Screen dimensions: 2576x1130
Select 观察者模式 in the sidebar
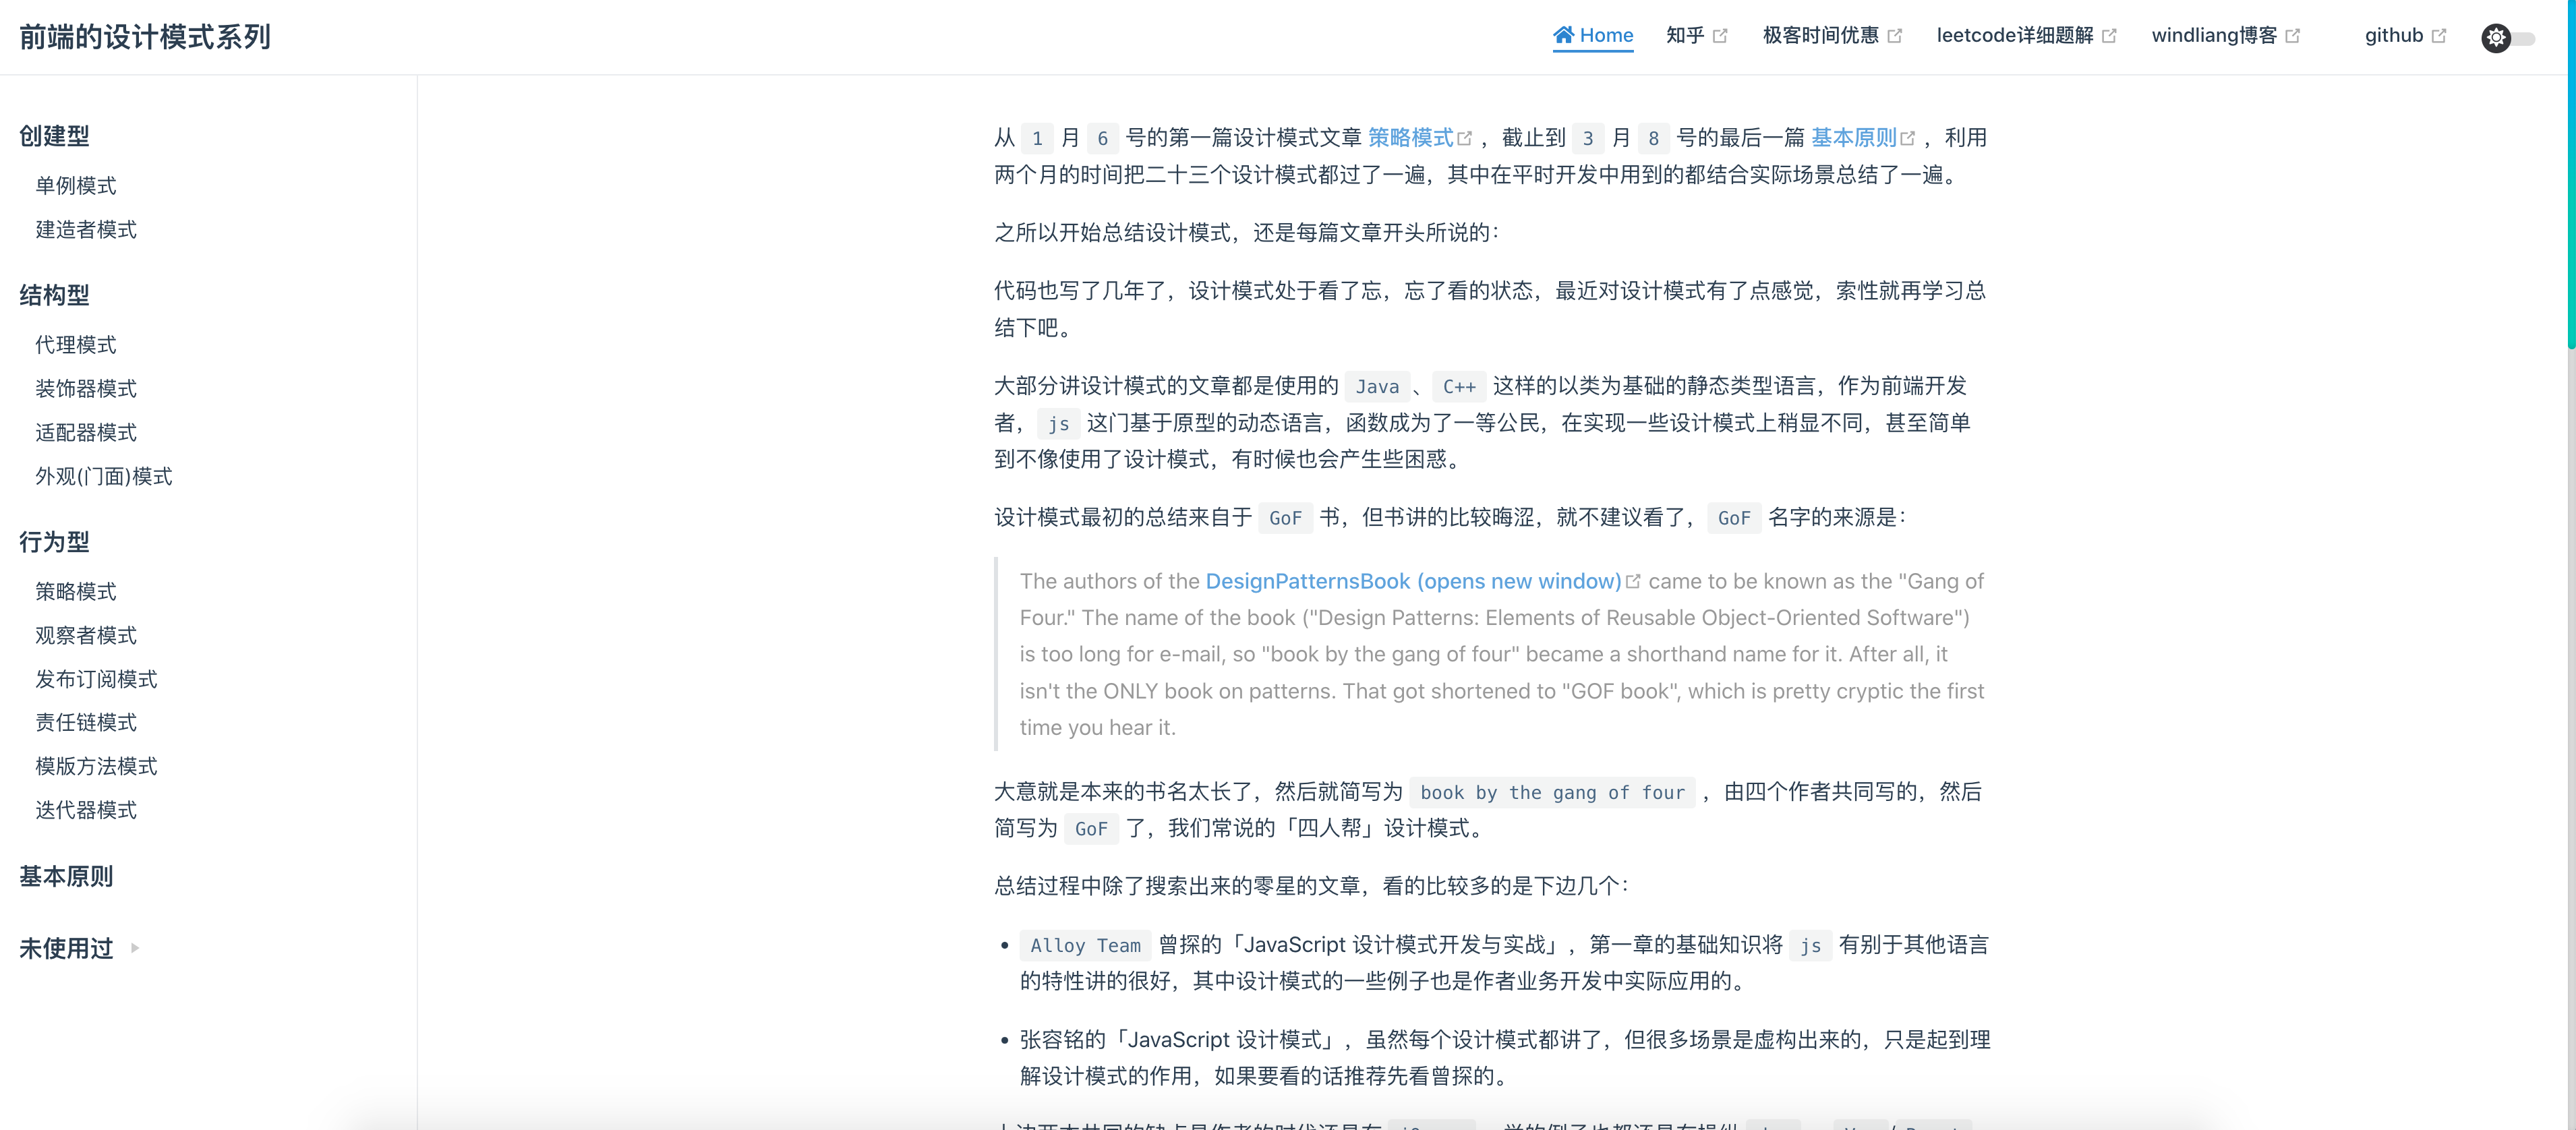86,635
